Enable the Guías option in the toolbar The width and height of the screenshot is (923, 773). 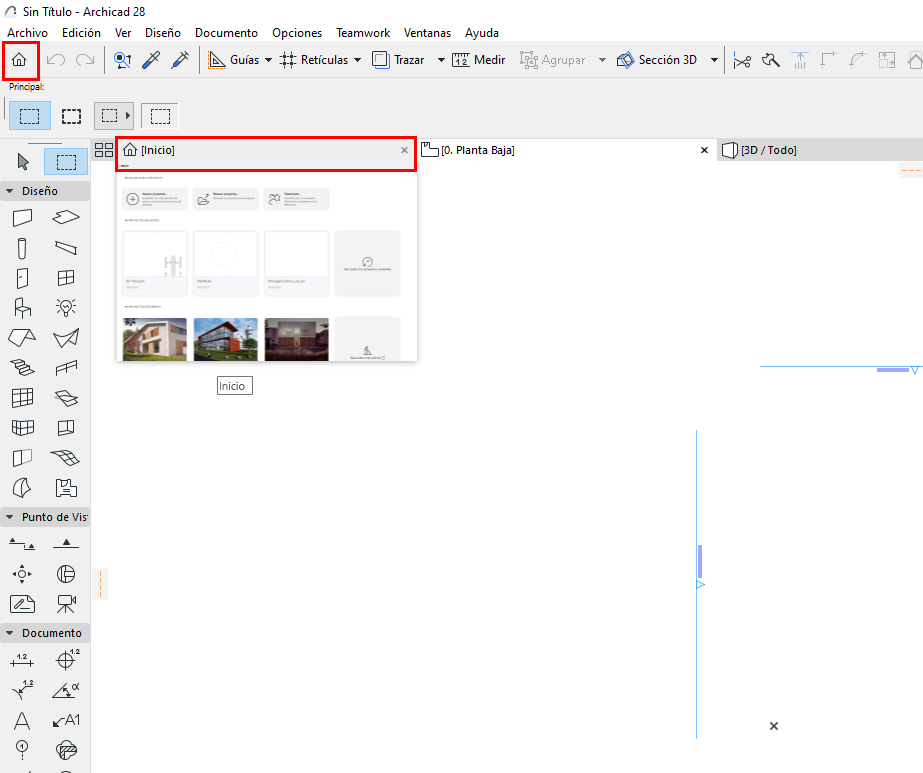point(240,59)
